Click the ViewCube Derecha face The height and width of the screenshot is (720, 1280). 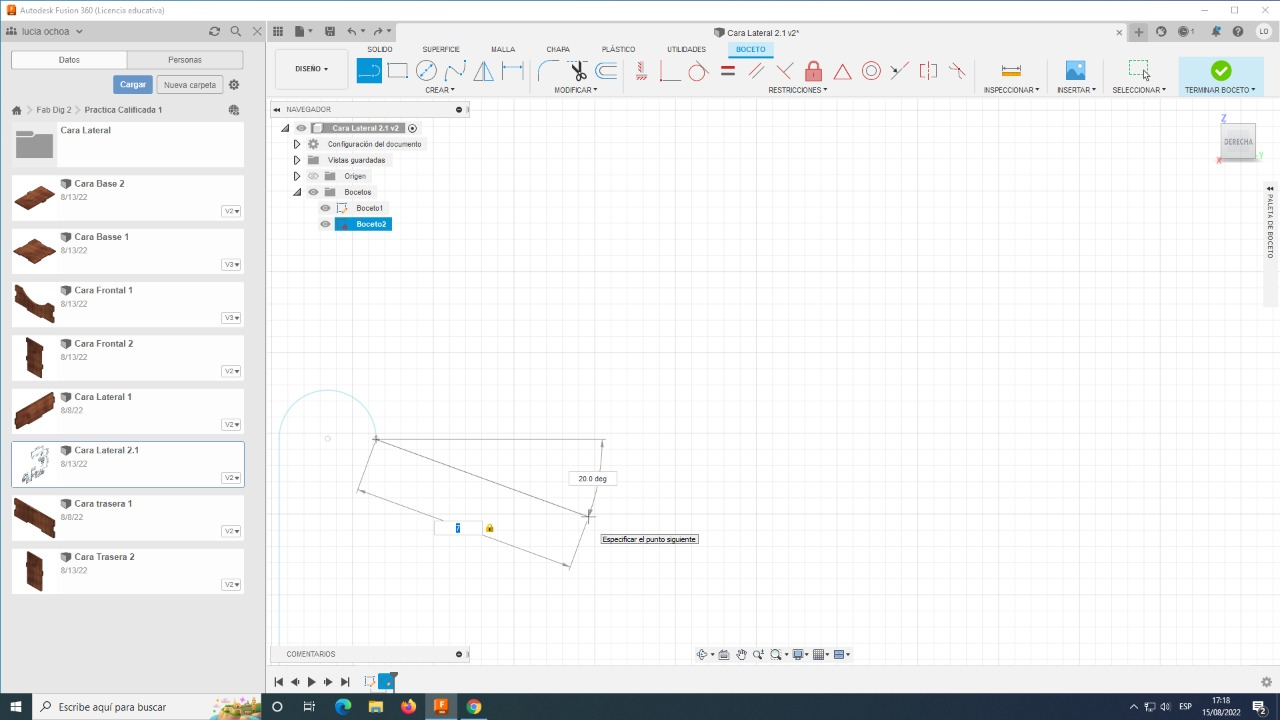(x=1238, y=142)
